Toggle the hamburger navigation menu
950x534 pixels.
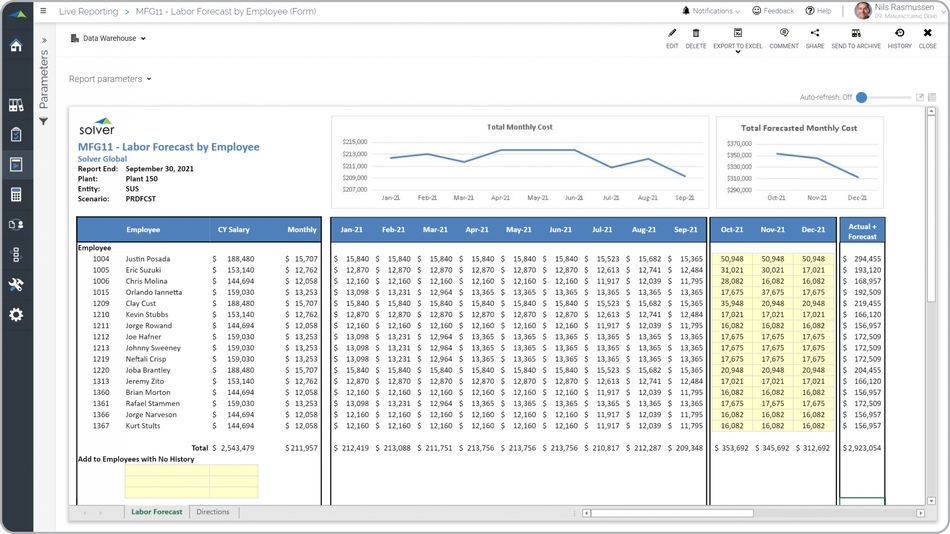pos(43,11)
